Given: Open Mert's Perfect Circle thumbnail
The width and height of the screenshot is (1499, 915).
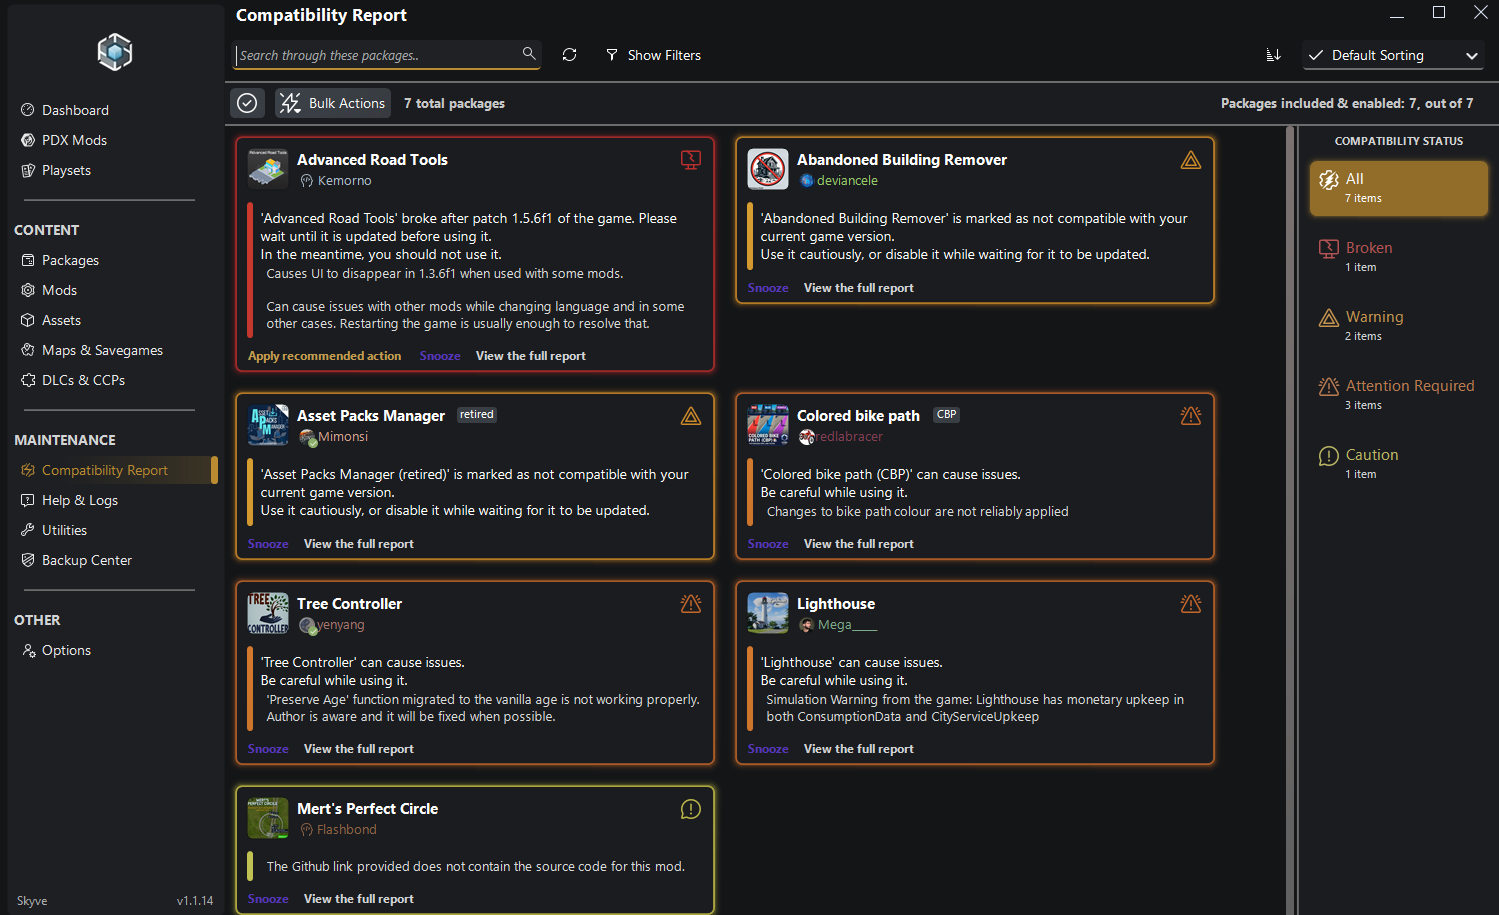Looking at the screenshot, I should point(268,818).
